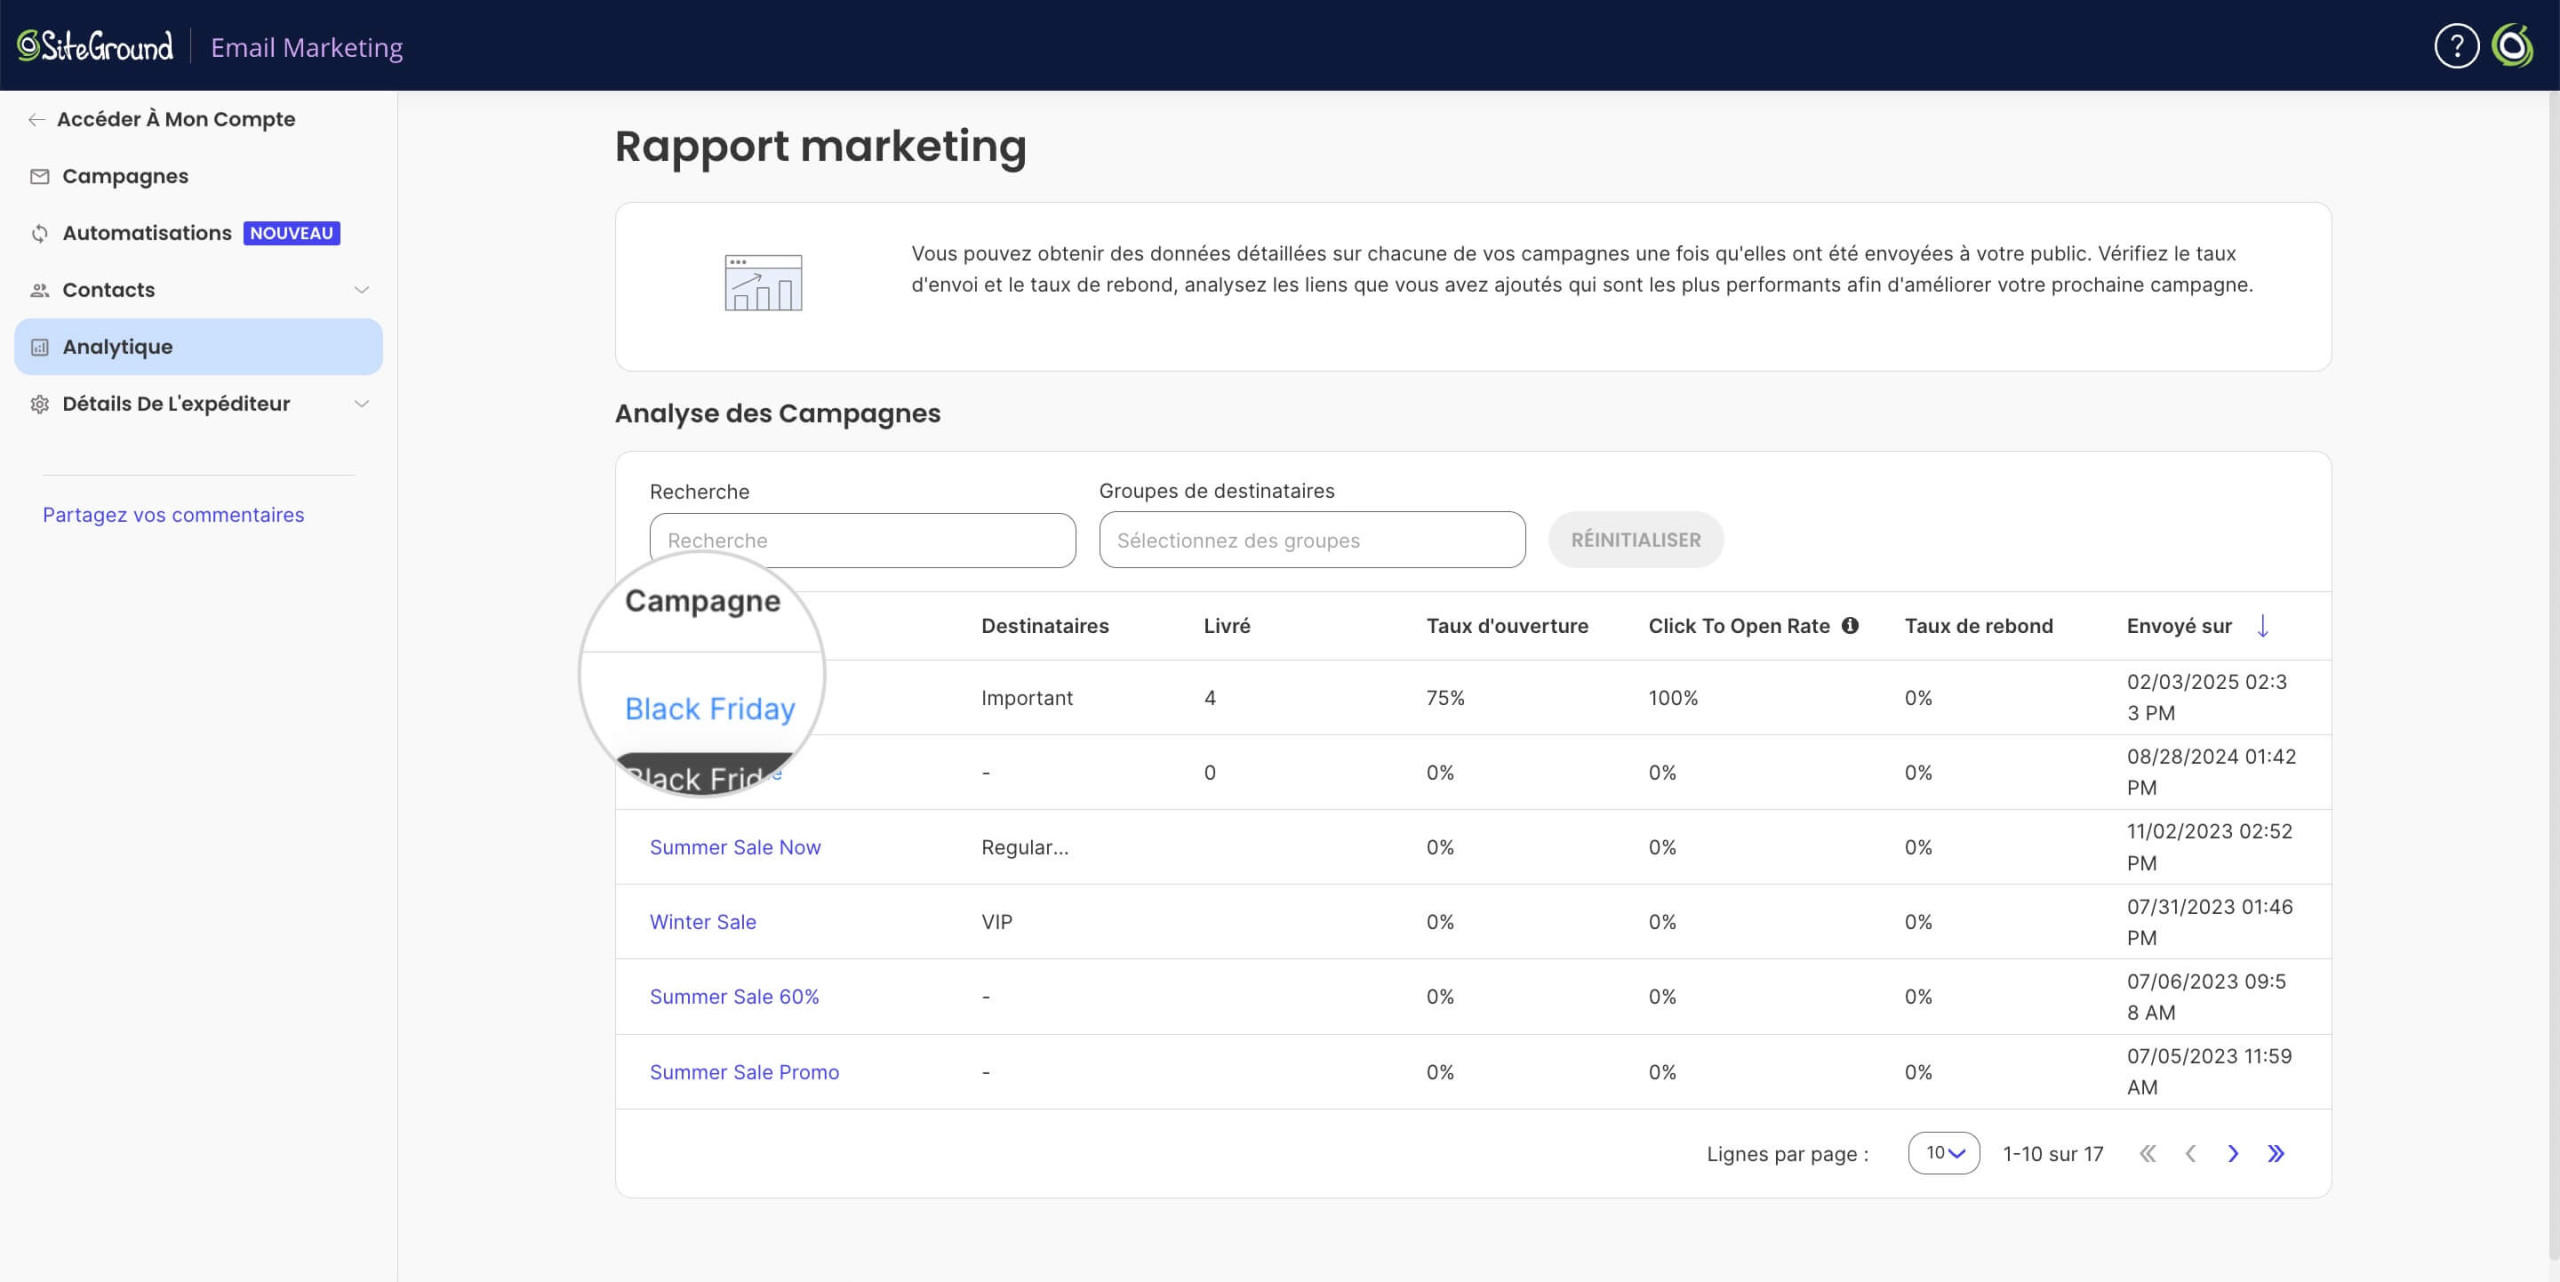Click the NOUVEAU badge

pyautogui.click(x=292, y=233)
